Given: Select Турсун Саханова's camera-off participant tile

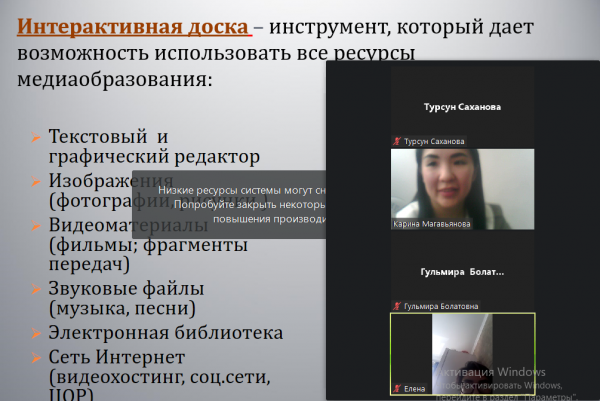Looking at the screenshot, I should click(461, 106).
